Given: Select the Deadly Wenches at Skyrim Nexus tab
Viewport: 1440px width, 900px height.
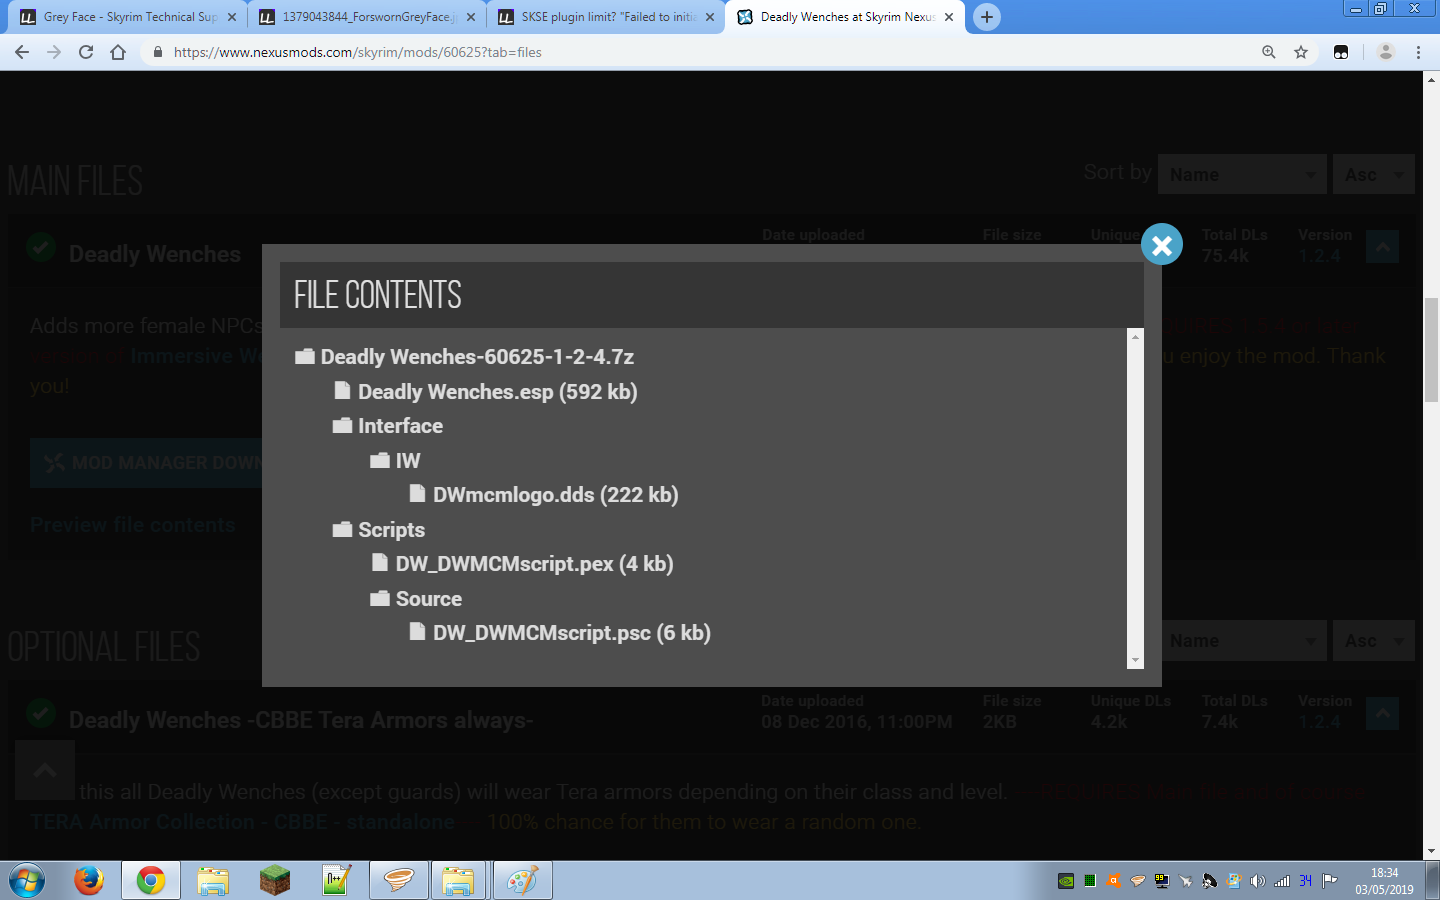Looking at the screenshot, I should pyautogui.click(x=845, y=17).
